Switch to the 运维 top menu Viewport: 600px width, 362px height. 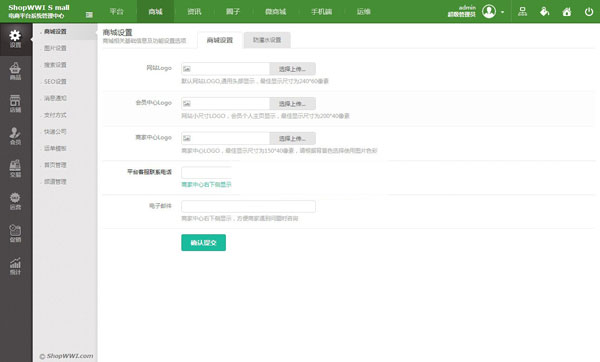[x=364, y=11]
